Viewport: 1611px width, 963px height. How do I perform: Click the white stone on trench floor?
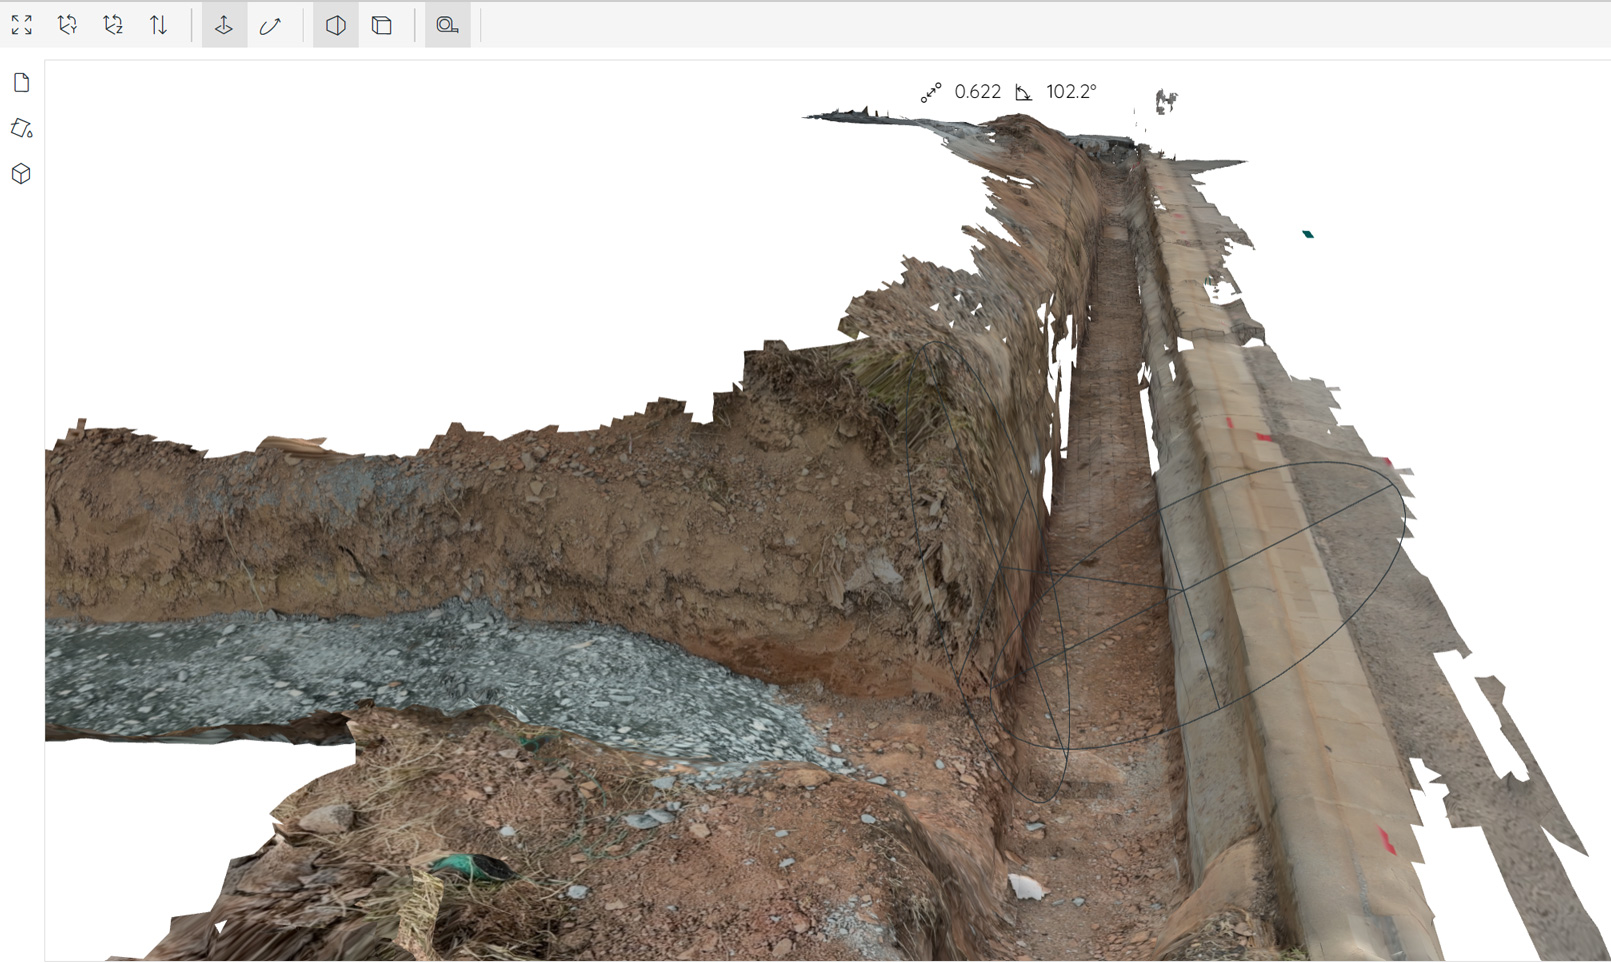[1027, 886]
